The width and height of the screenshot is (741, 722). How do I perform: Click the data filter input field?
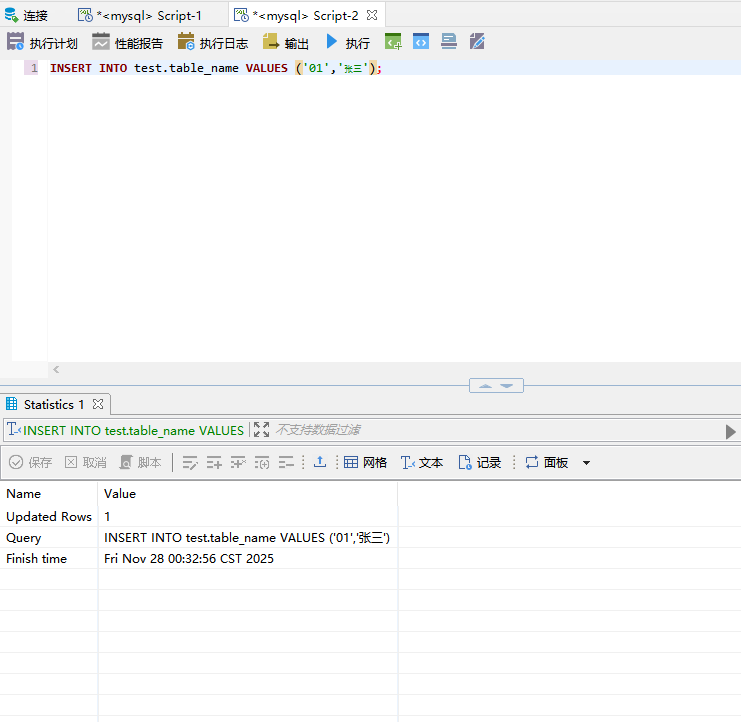[490, 430]
